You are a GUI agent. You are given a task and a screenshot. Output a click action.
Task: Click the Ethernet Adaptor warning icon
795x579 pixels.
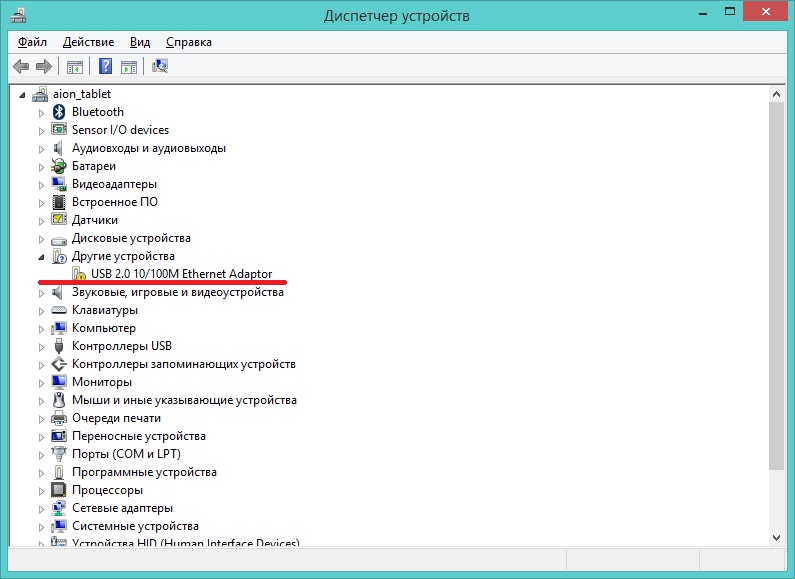tap(79, 274)
